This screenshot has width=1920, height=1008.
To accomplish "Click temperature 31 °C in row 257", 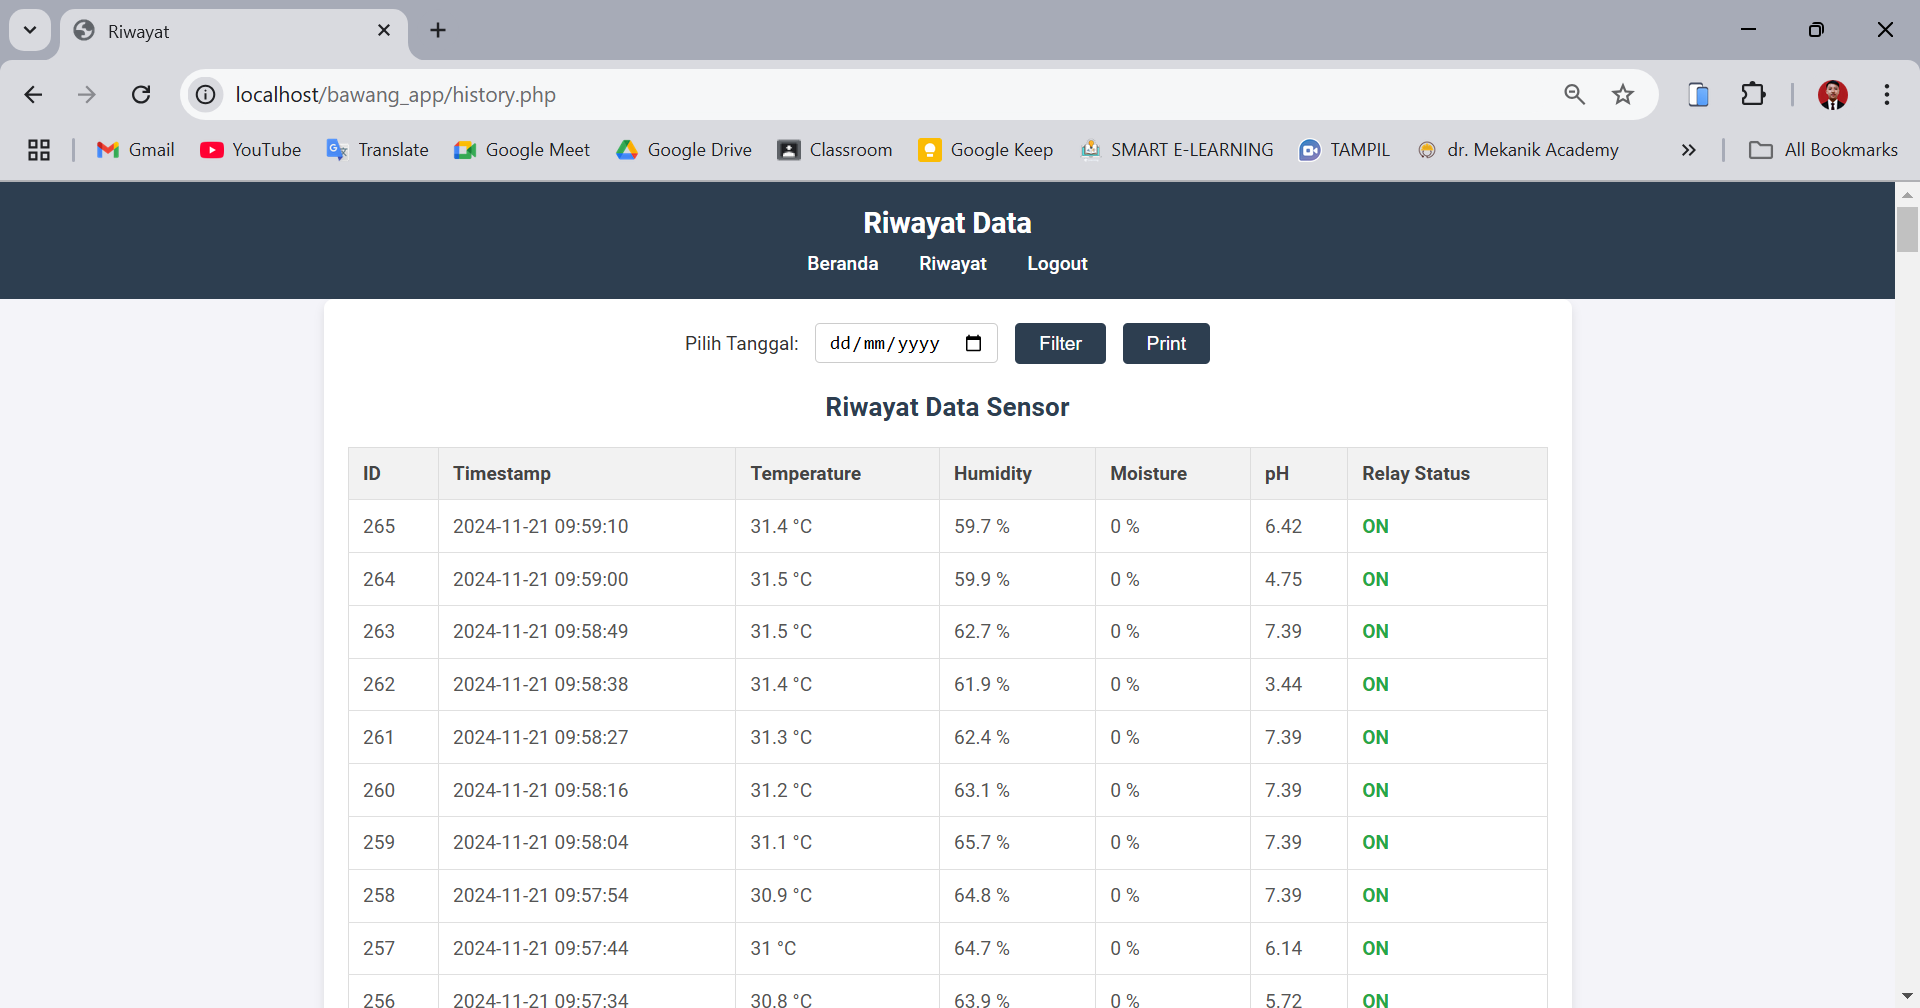I will (x=773, y=949).
